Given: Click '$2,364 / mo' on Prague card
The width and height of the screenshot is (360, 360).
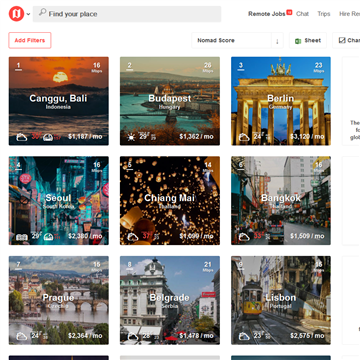Looking at the screenshot, I should [x=85, y=336].
